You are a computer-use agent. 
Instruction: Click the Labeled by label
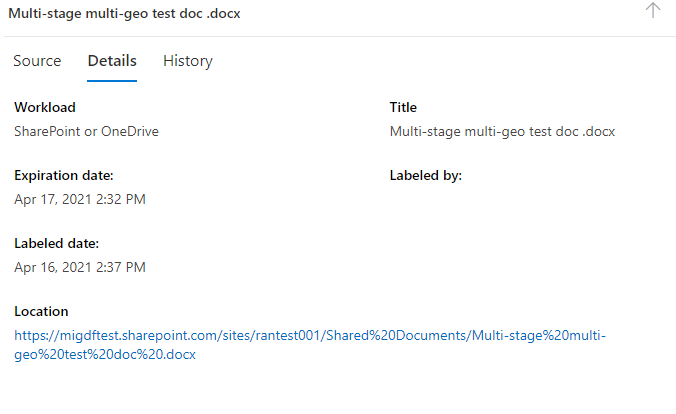[426, 175]
